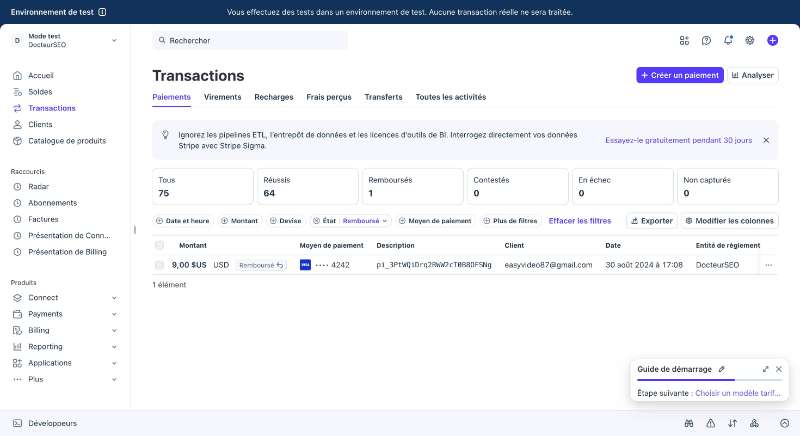Open the notifications bell icon
The height and width of the screenshot is (436, 800).
(728, 40)
